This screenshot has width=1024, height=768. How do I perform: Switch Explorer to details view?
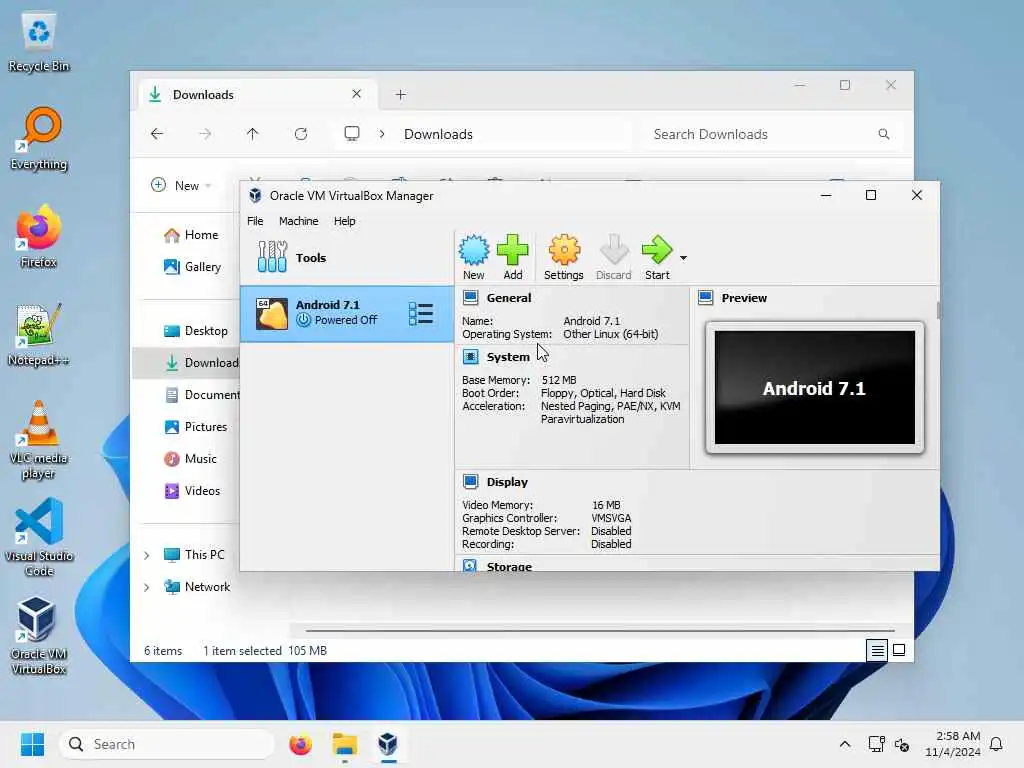click(x=877, y=650)
